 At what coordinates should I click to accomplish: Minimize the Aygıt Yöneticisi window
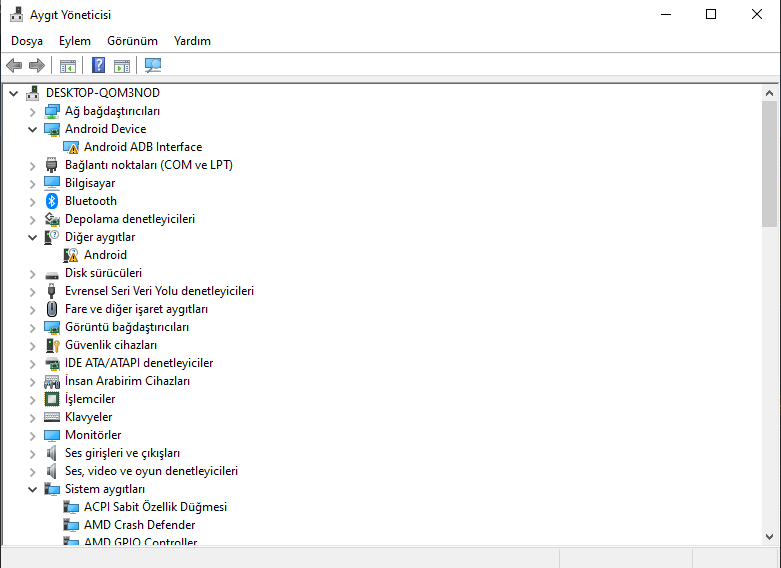click(666, 14)
